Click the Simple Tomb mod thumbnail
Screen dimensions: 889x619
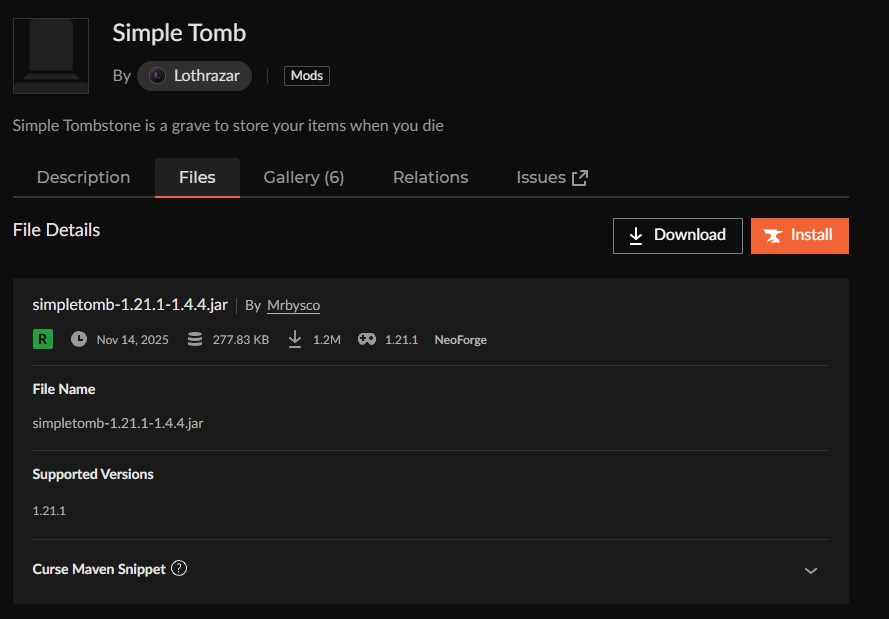pyautogui.click(x=50, y=56)
